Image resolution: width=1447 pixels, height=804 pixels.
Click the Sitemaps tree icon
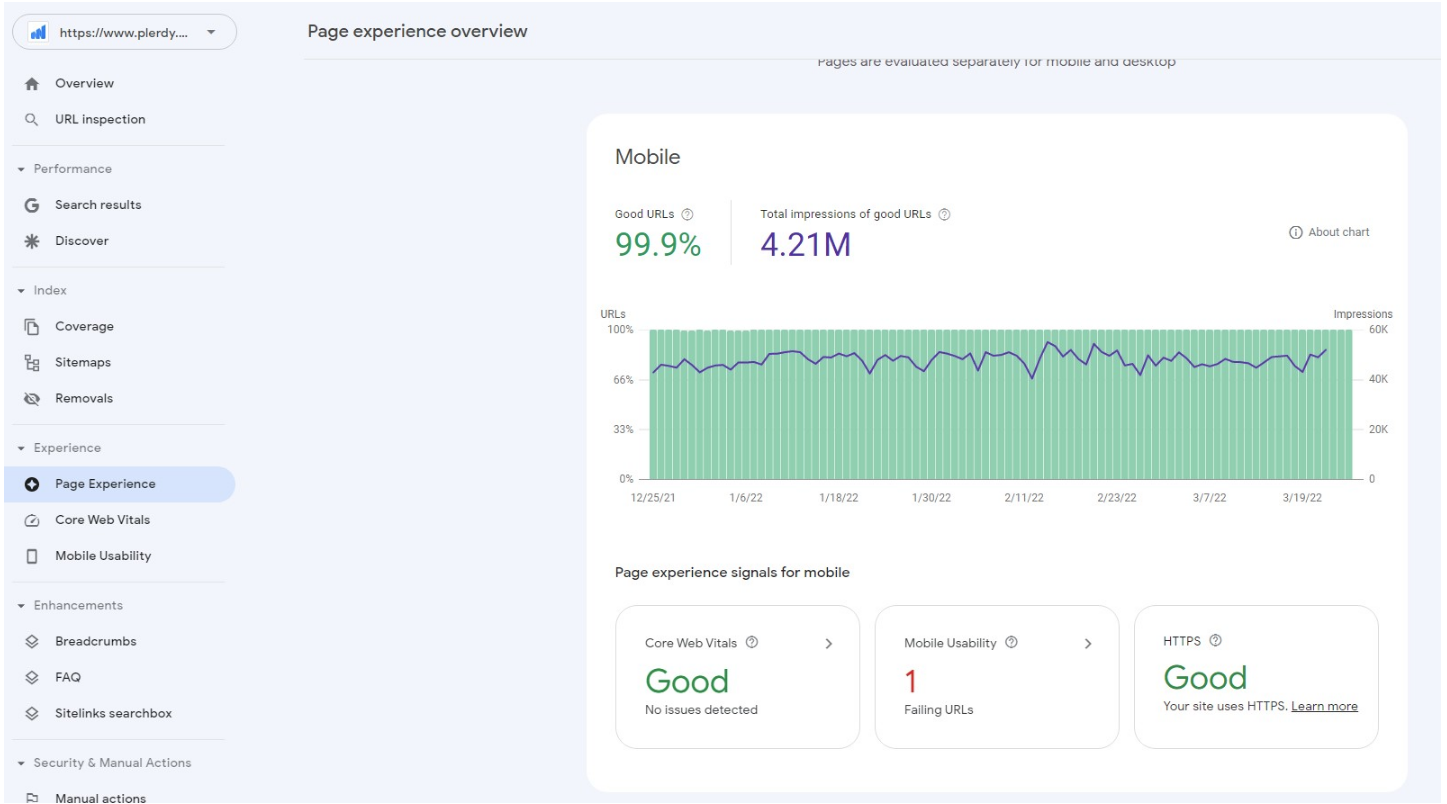(32, 362)
